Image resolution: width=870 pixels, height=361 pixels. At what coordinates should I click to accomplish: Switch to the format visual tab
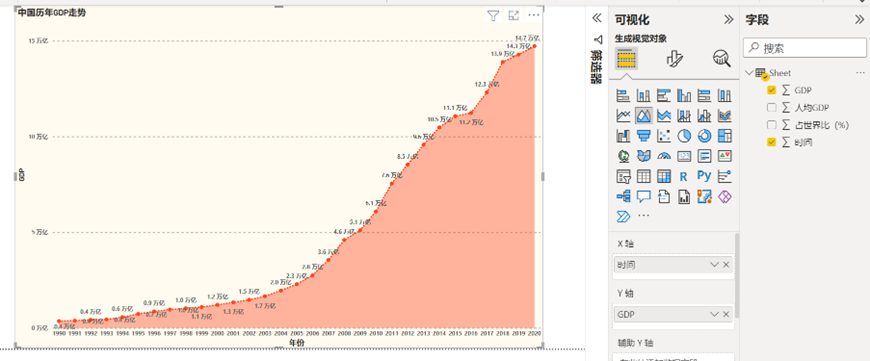pos(674,58)
